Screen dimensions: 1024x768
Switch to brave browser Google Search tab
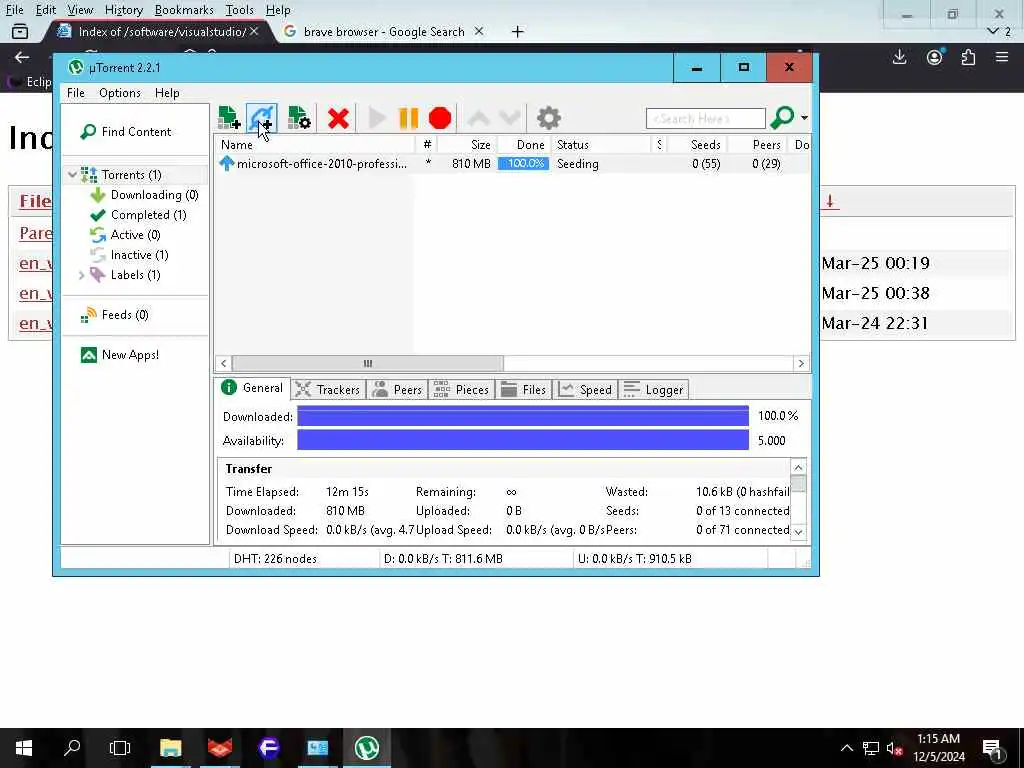[384, 31]
